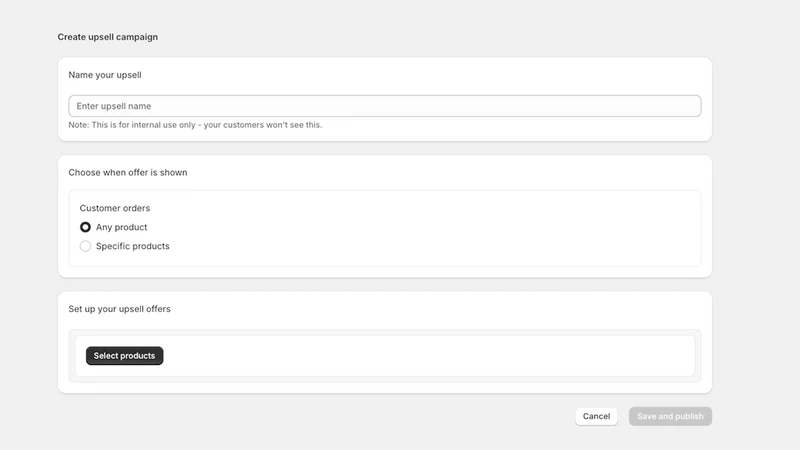Cancel the upsell campaign creation
This screenshot has height=450, width=800.
596,416
